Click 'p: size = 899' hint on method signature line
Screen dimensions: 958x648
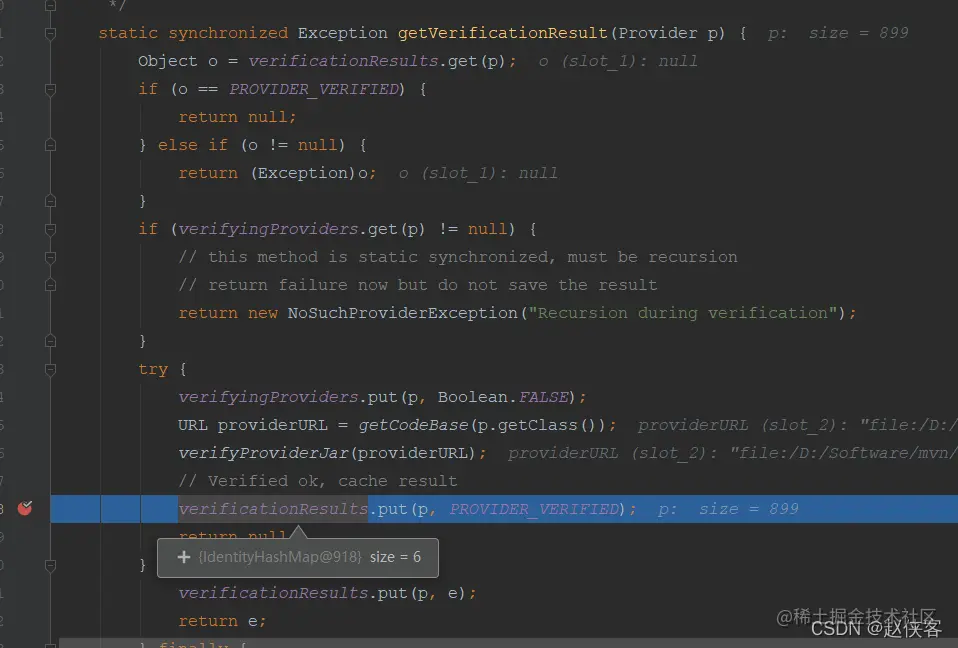pos(838,33)
